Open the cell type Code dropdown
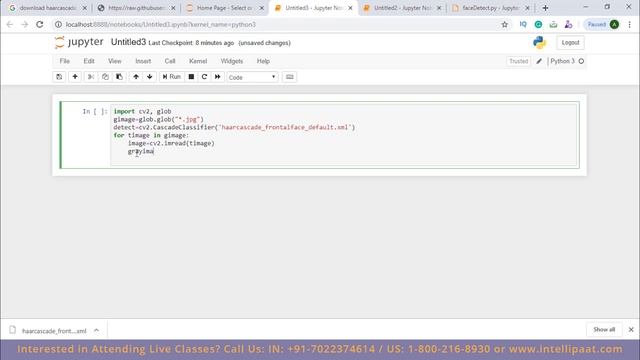This screenshot has width=640, height=360. point(252,77)
